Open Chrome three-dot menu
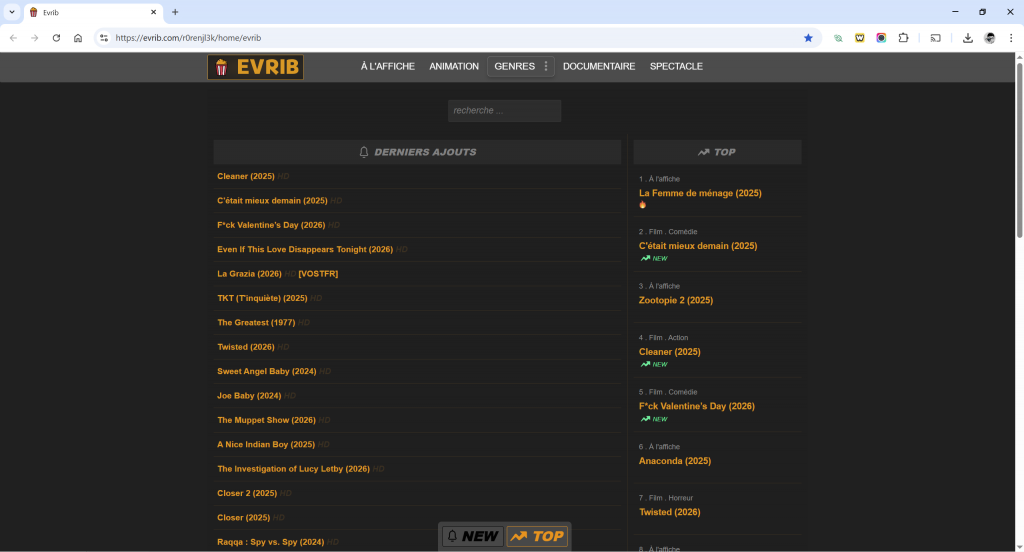Image resolution: width=1024 pixels, height=552 pixels. point(1010,38)
